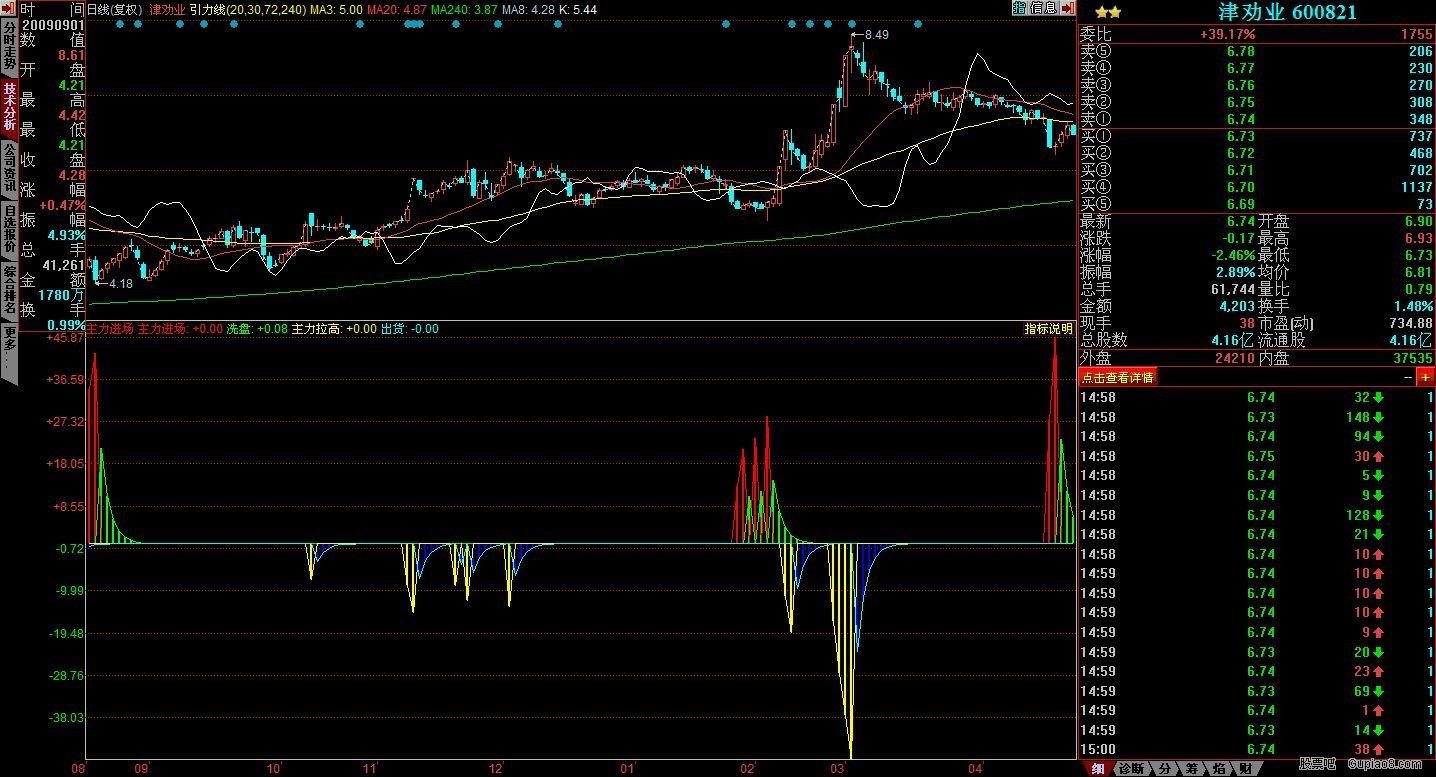The width and height of the screenshot is (1436, 777).
Task: Select the 技术分析 side tab
Action: pyautogui.click(x=9, y=108)
